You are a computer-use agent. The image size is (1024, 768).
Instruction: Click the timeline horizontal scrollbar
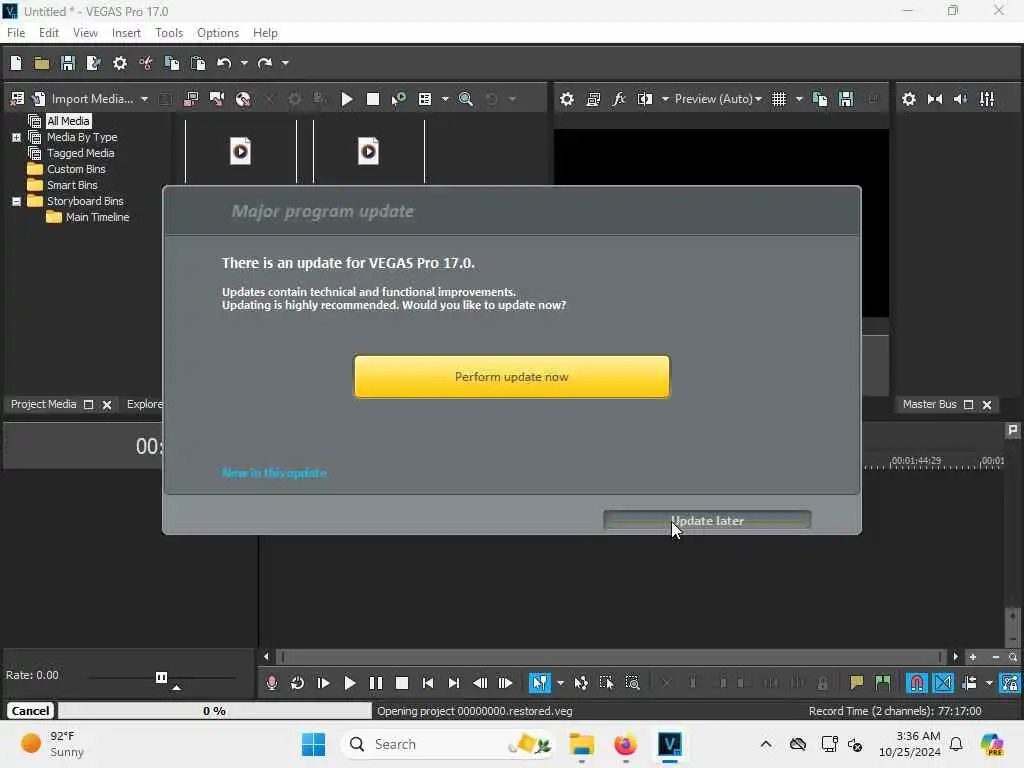(611, 657)
